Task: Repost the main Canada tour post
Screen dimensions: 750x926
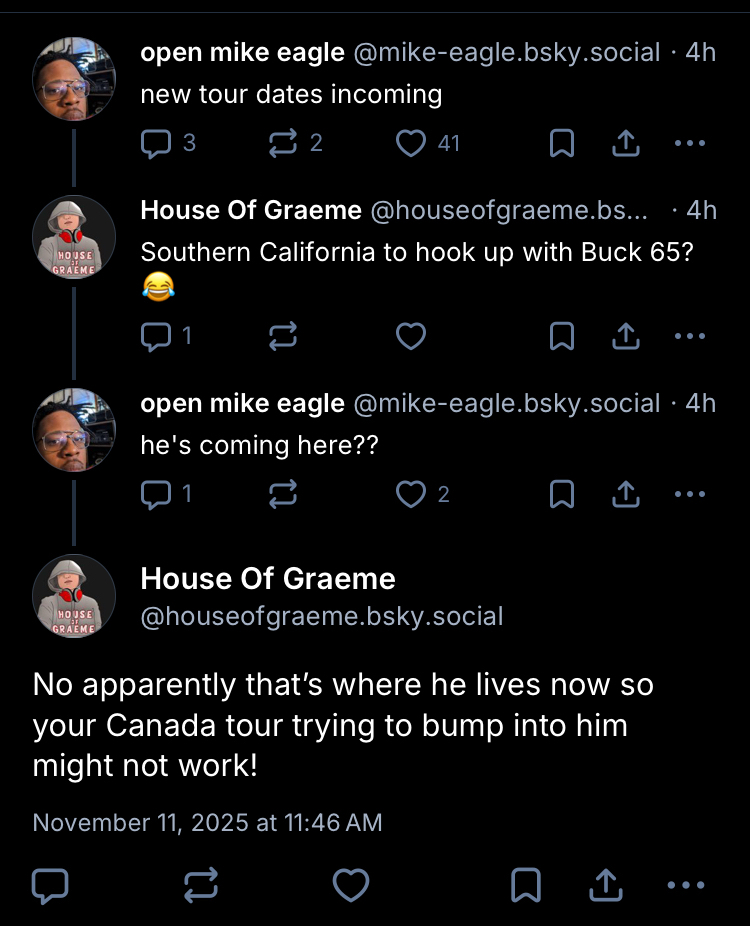Action: click(x=200, y=884)
